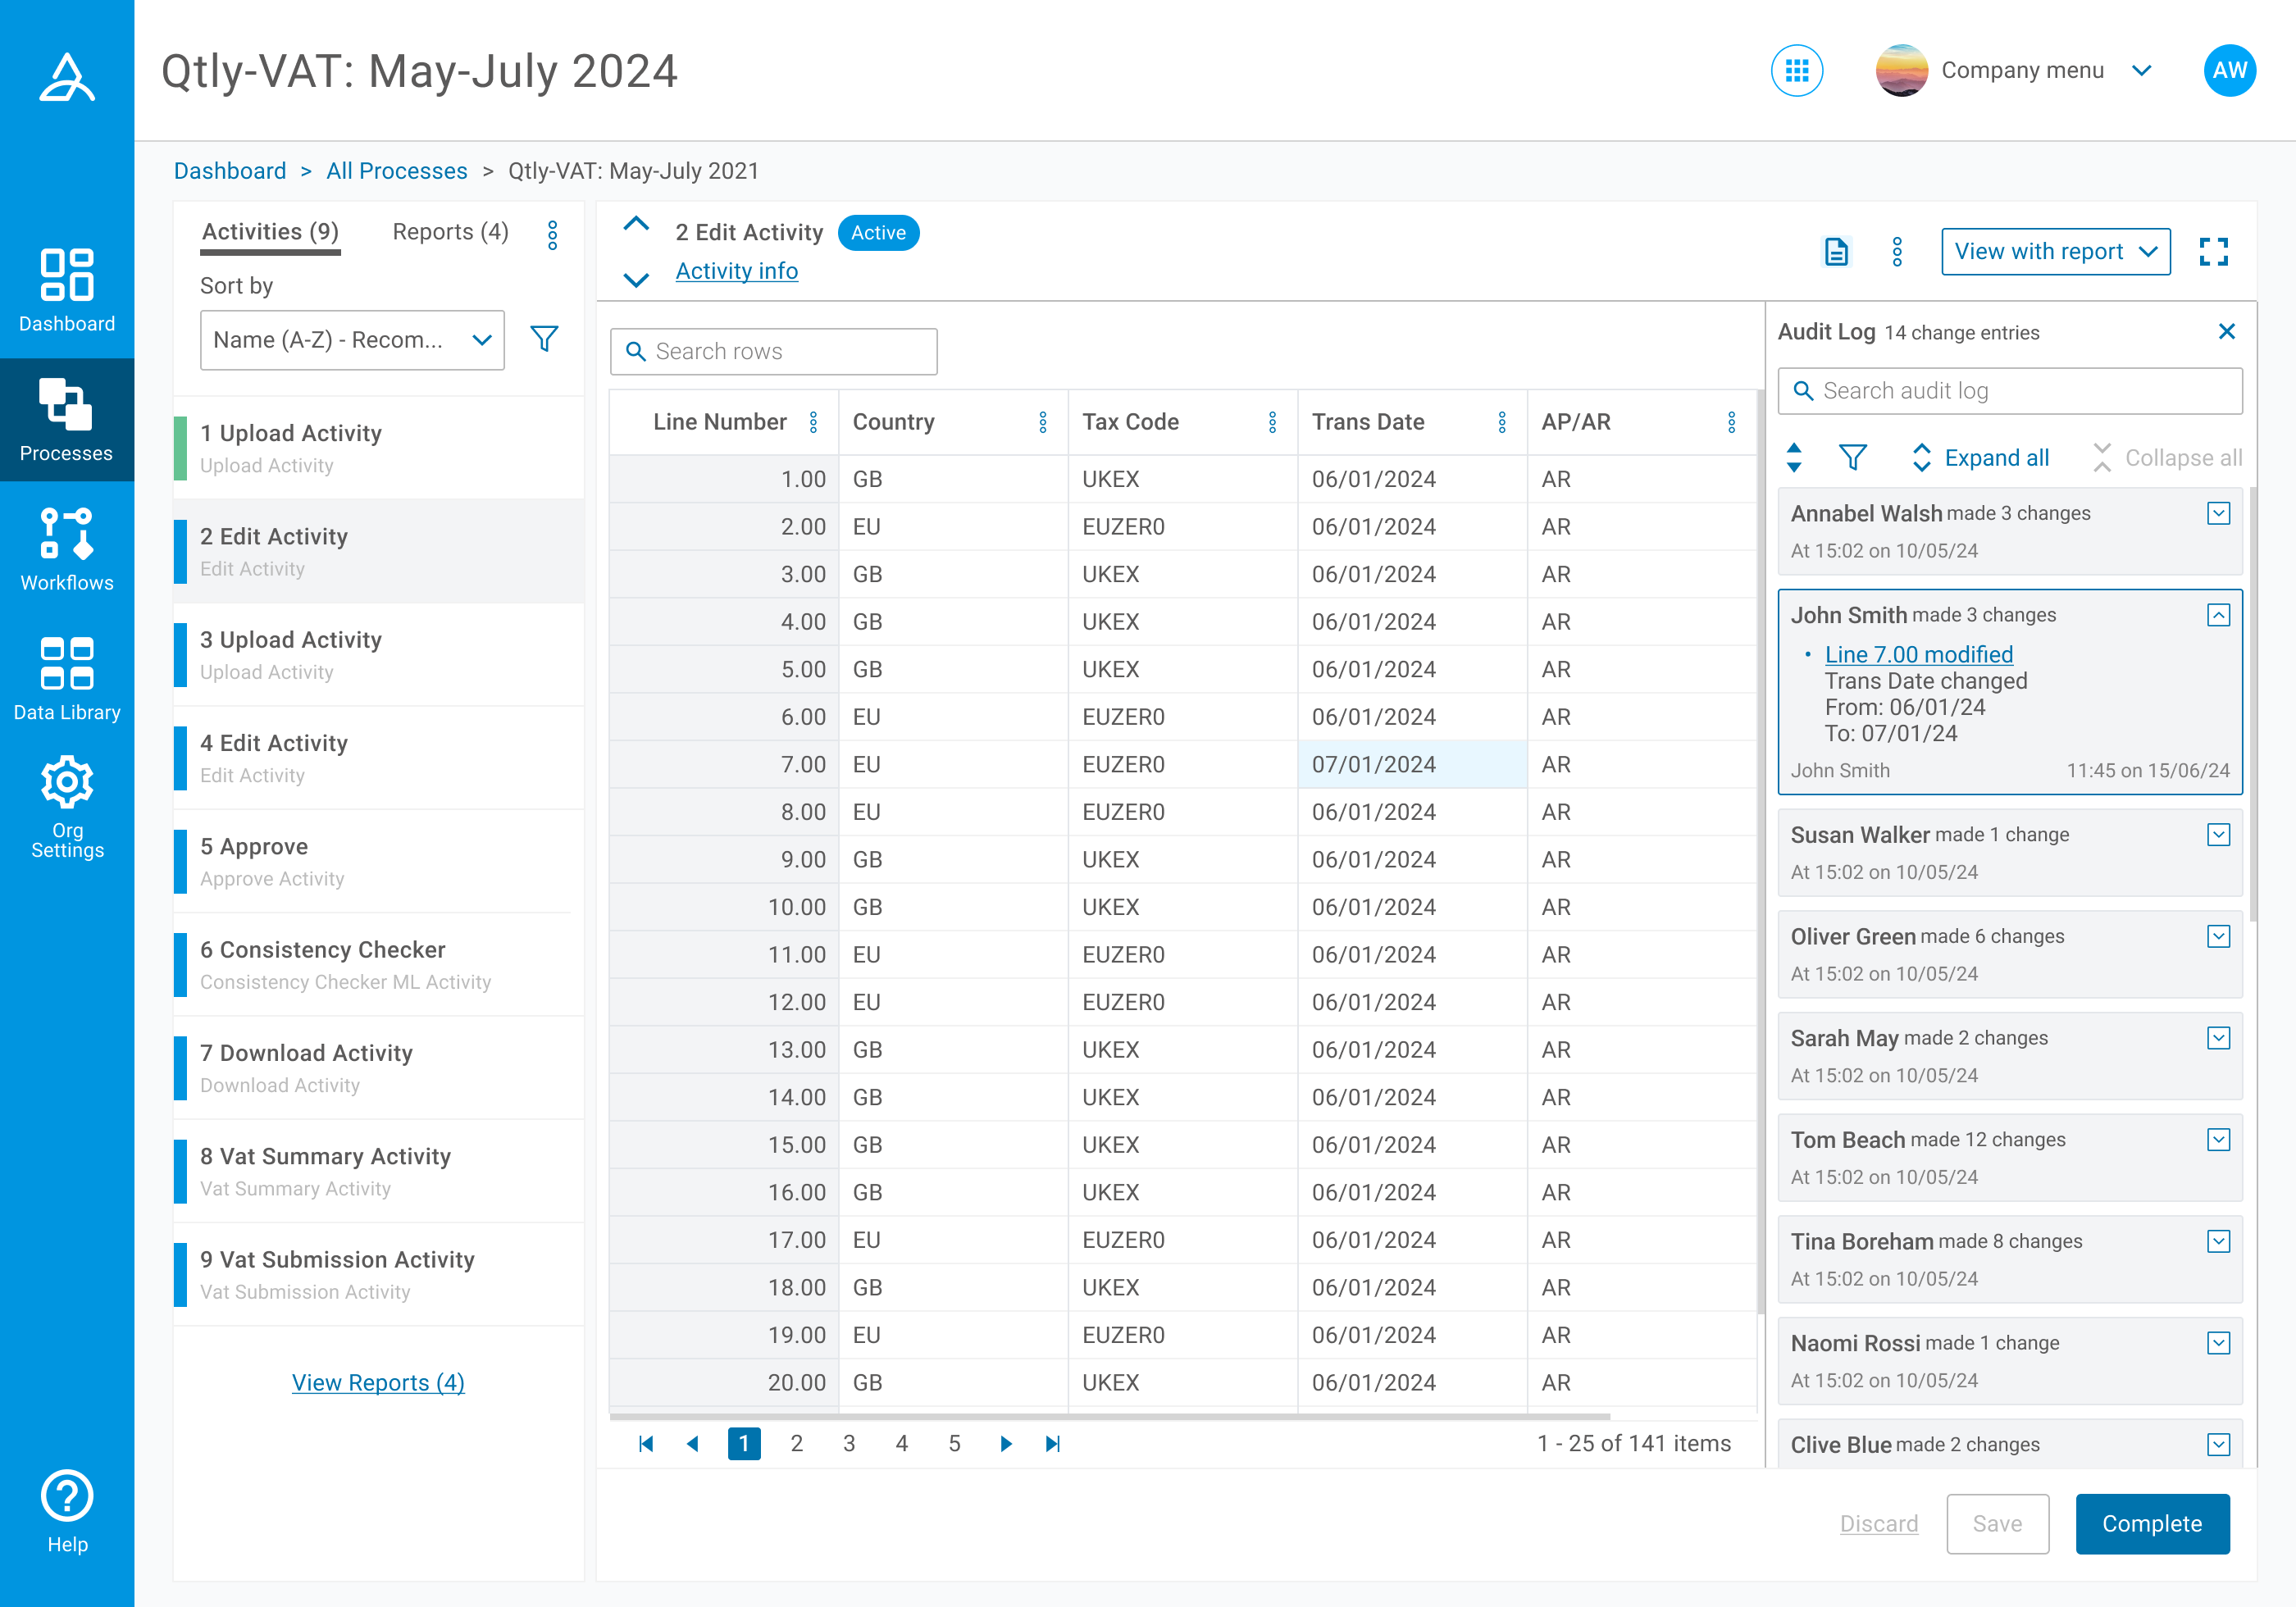Enter fullscreen with the expand icon
This screenshot has width=2296, height=1607.
click(x=2213, y=252)
